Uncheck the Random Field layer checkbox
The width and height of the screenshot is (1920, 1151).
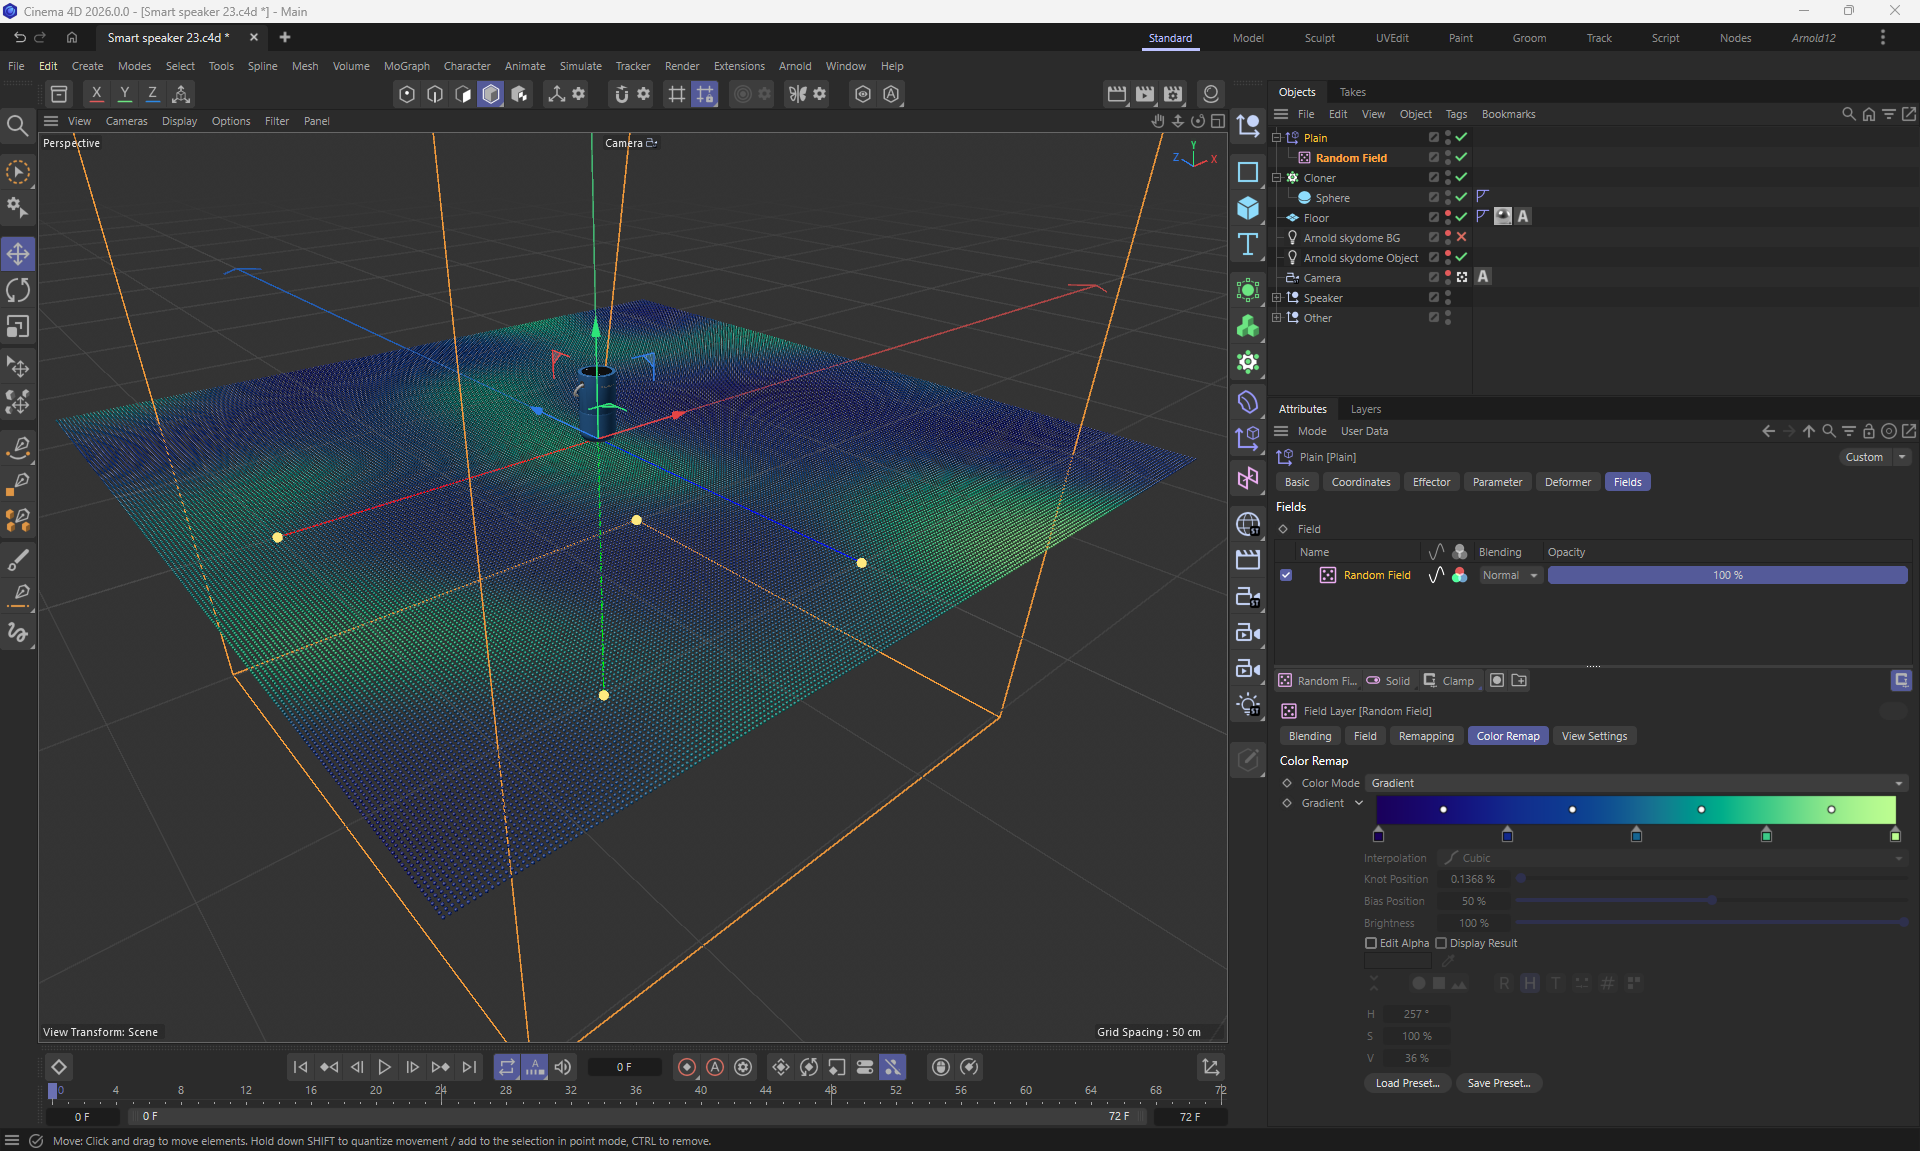click(1286, 575)
